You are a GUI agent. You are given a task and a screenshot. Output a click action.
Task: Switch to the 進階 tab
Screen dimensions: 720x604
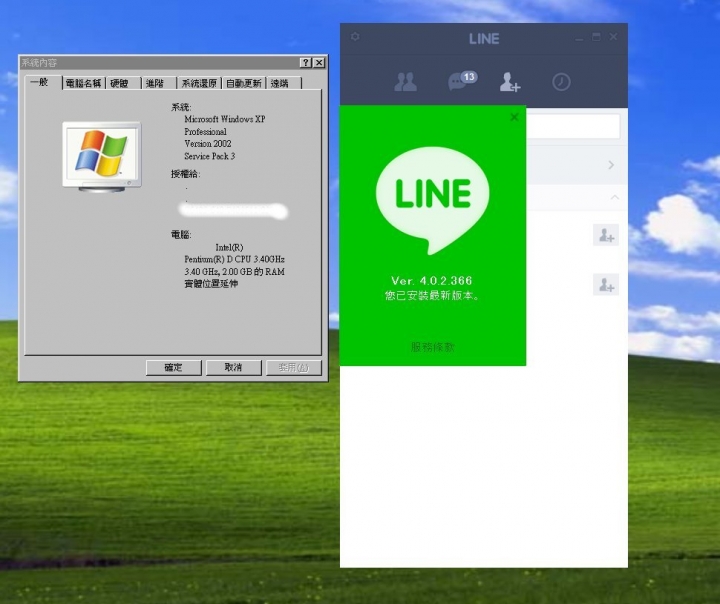click(158, 84)
